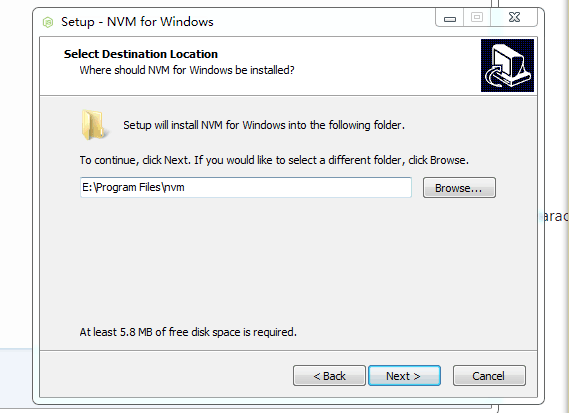The image size is (569, 413).
Task: Click the NVM logo icon in title bar
Action: [48, 22]
